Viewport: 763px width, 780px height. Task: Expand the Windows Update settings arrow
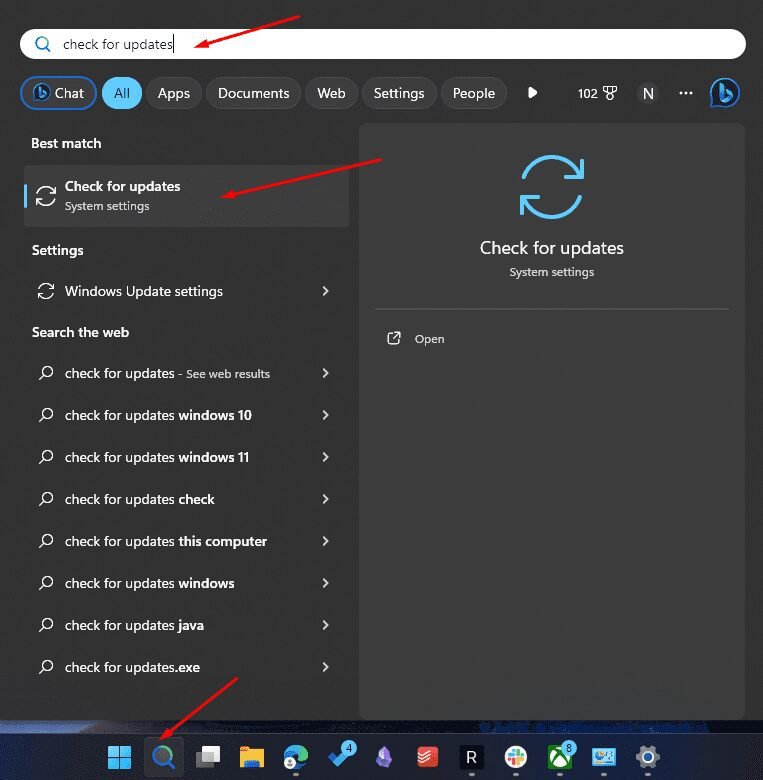click(325, 291)
